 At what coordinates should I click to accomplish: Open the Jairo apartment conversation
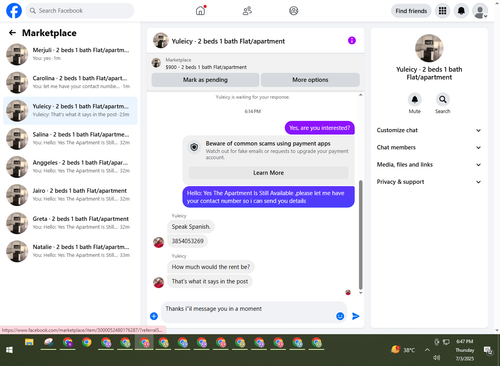(70, 195)
